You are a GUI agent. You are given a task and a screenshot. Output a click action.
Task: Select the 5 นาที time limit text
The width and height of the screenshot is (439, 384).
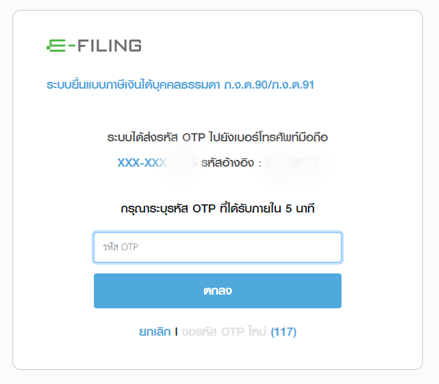click(300, 209)
